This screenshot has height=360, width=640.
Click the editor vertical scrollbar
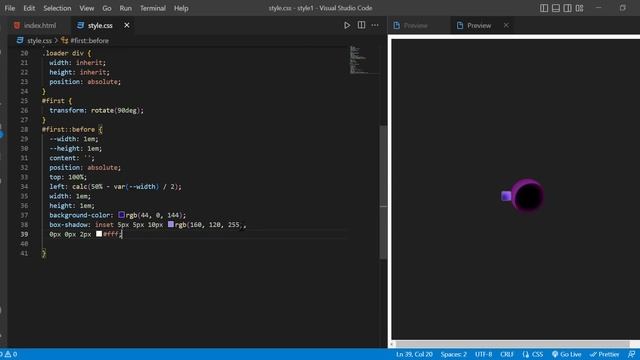[383, 192]
